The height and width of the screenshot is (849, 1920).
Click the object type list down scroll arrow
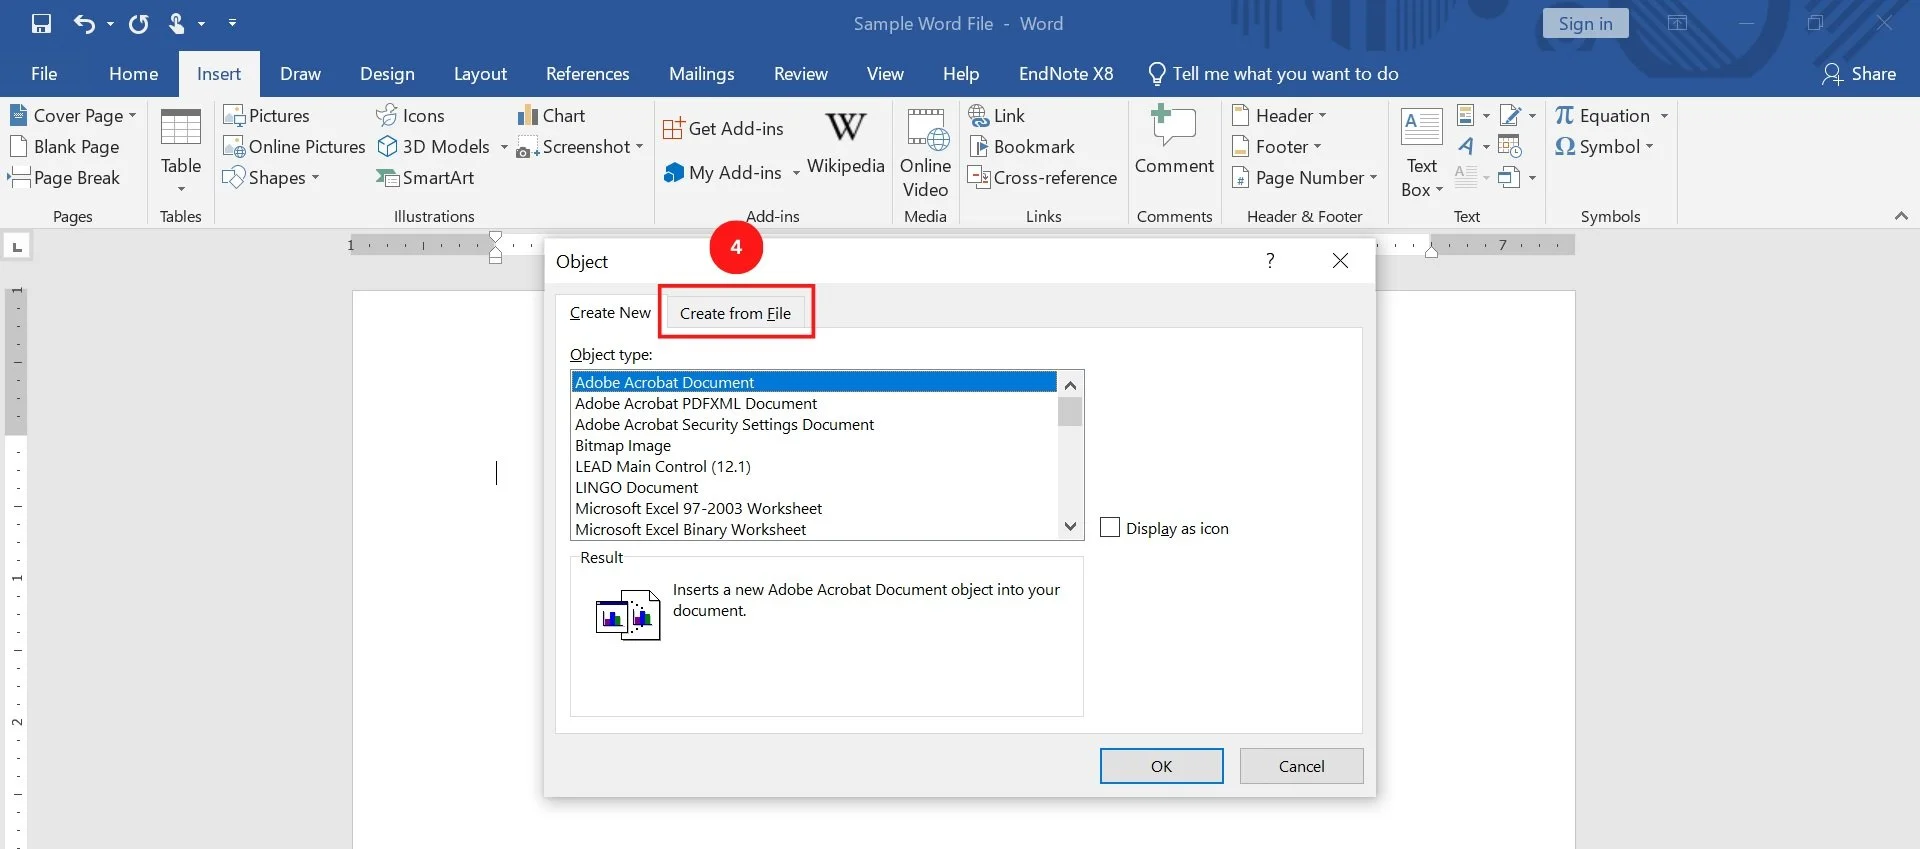click(1070, 527)
